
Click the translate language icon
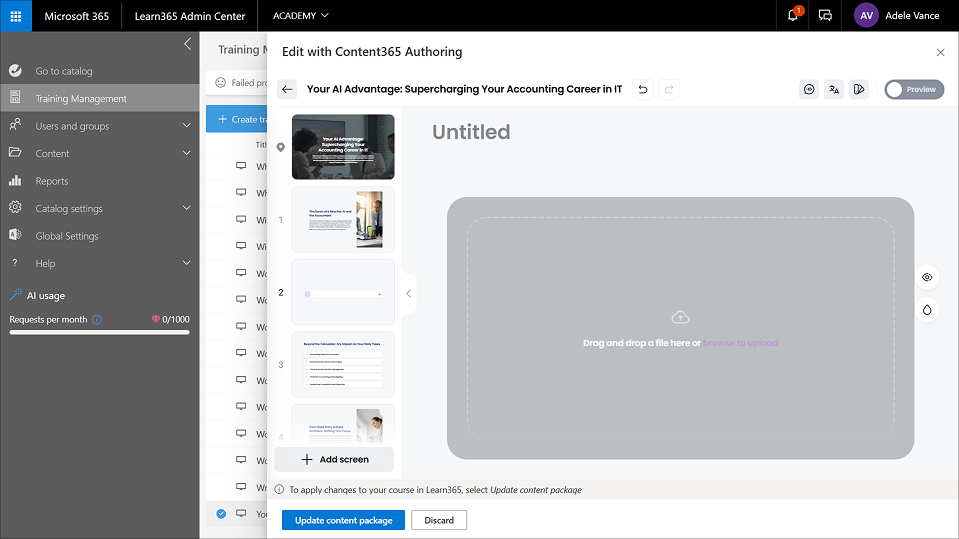[834, 89]
